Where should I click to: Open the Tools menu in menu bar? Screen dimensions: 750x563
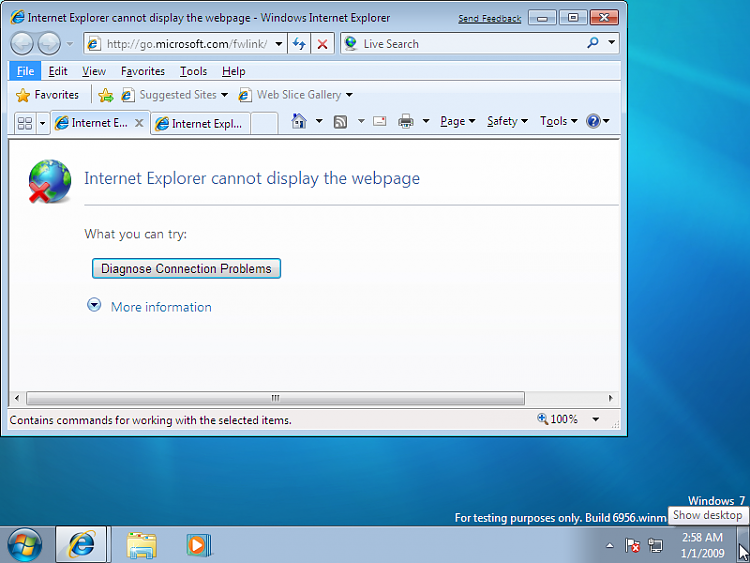[193, 71]
